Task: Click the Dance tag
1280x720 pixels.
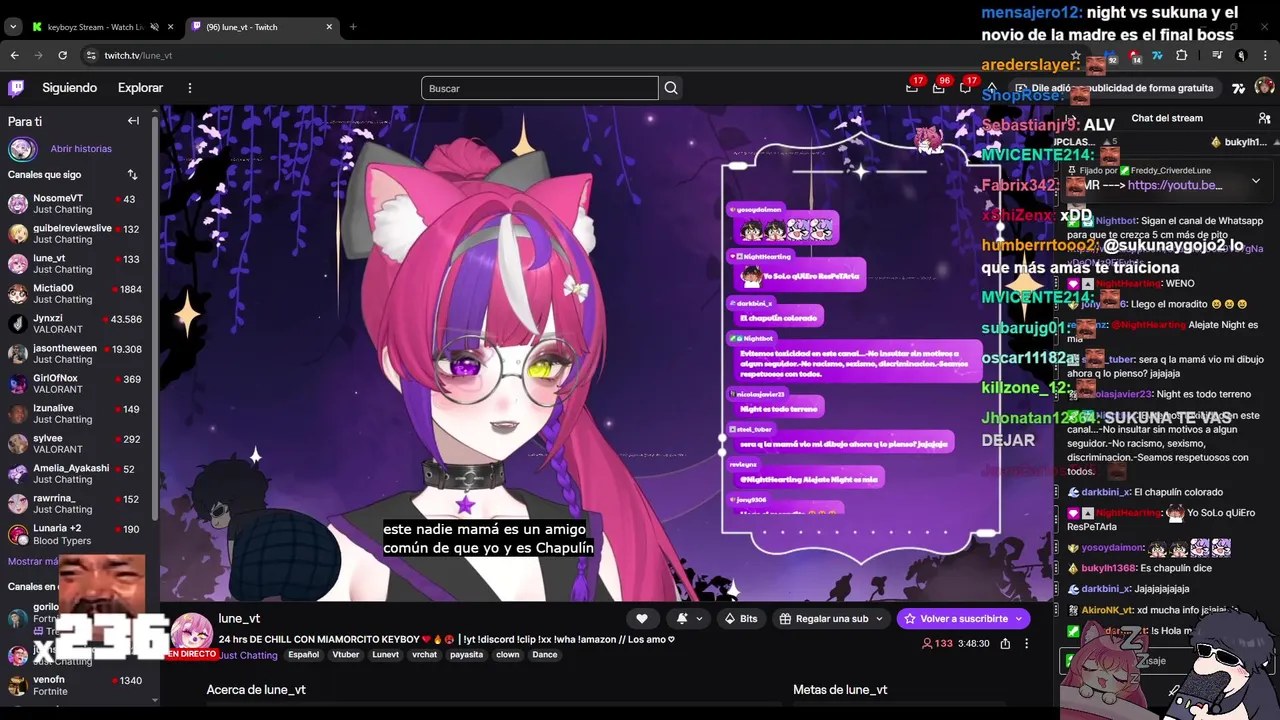Action: click(x=545, y=655)
